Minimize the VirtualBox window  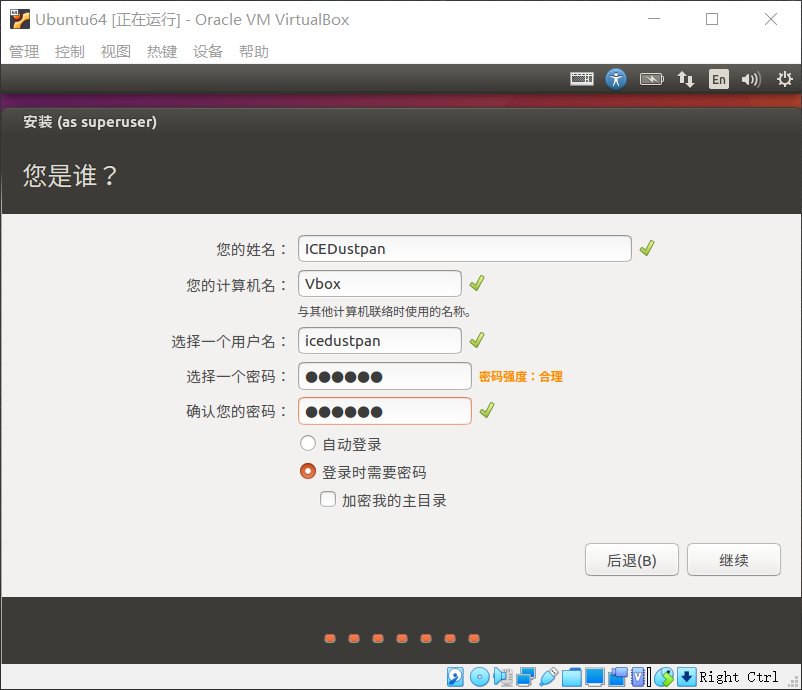click(x=654, y=19)
